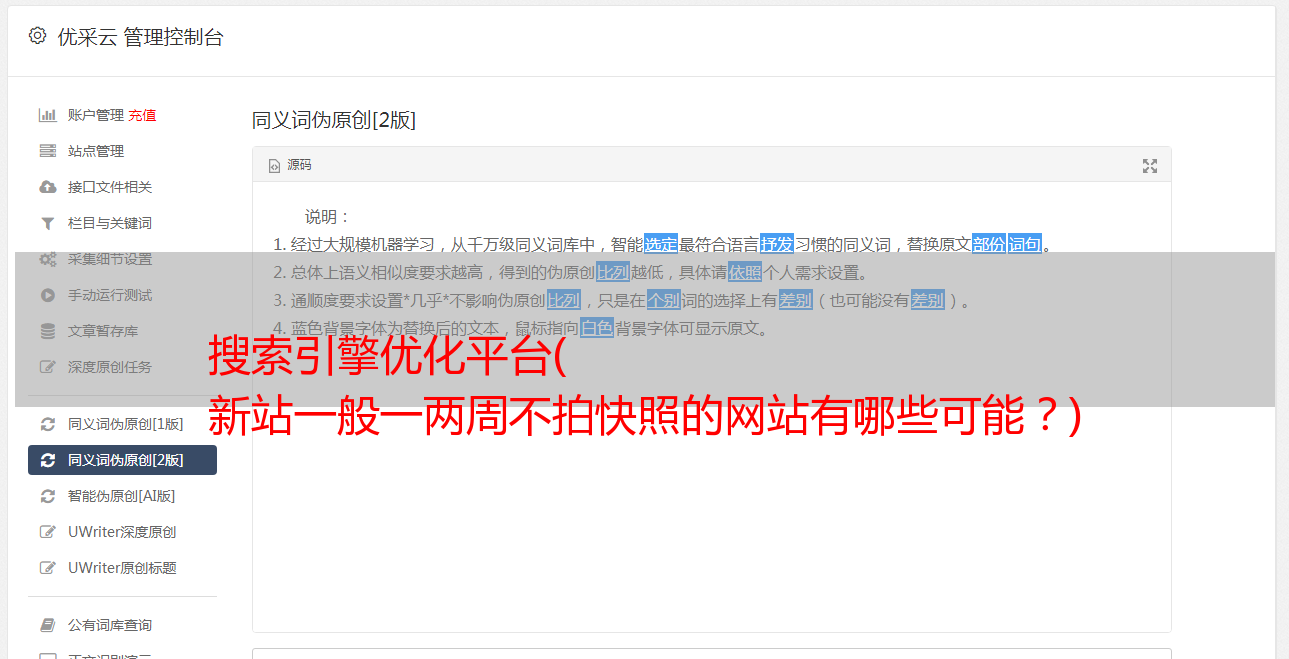The image size is (1289, 659).
Task: Click the highlighted synonym 选定 in the text
Action: [x=661, y=244]
